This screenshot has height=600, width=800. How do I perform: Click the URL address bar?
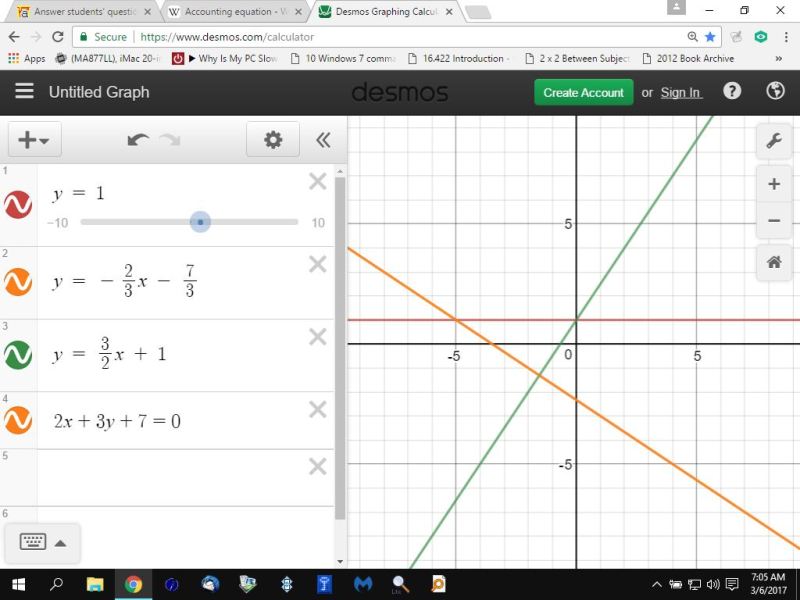tap(398, 37)
